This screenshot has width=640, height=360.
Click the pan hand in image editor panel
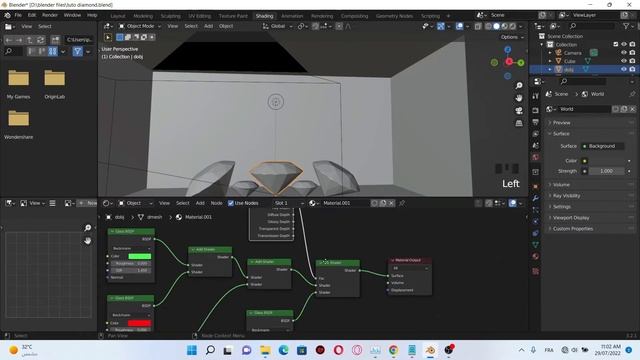(87, 241)
